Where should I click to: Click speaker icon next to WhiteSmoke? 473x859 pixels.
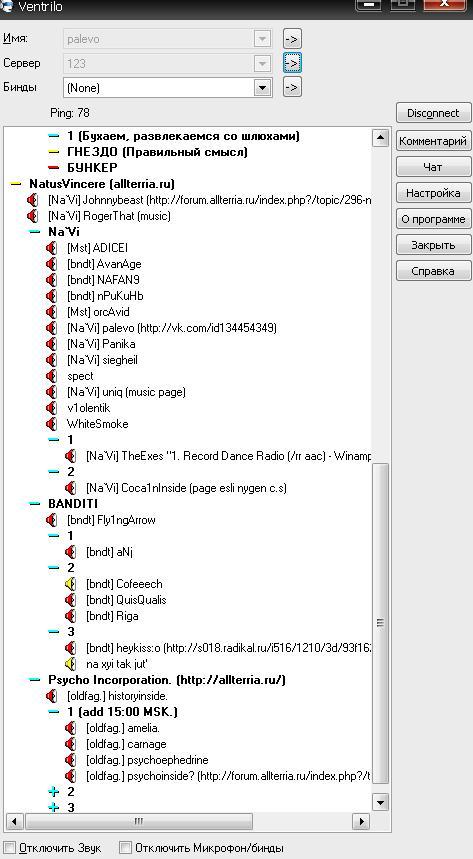pos(52,424)
